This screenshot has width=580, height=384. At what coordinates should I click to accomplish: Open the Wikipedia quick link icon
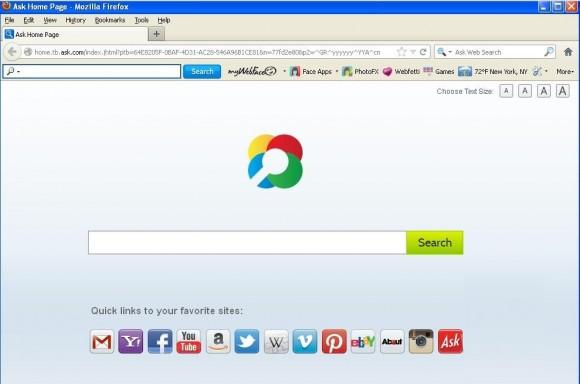(x=276, y=341)
